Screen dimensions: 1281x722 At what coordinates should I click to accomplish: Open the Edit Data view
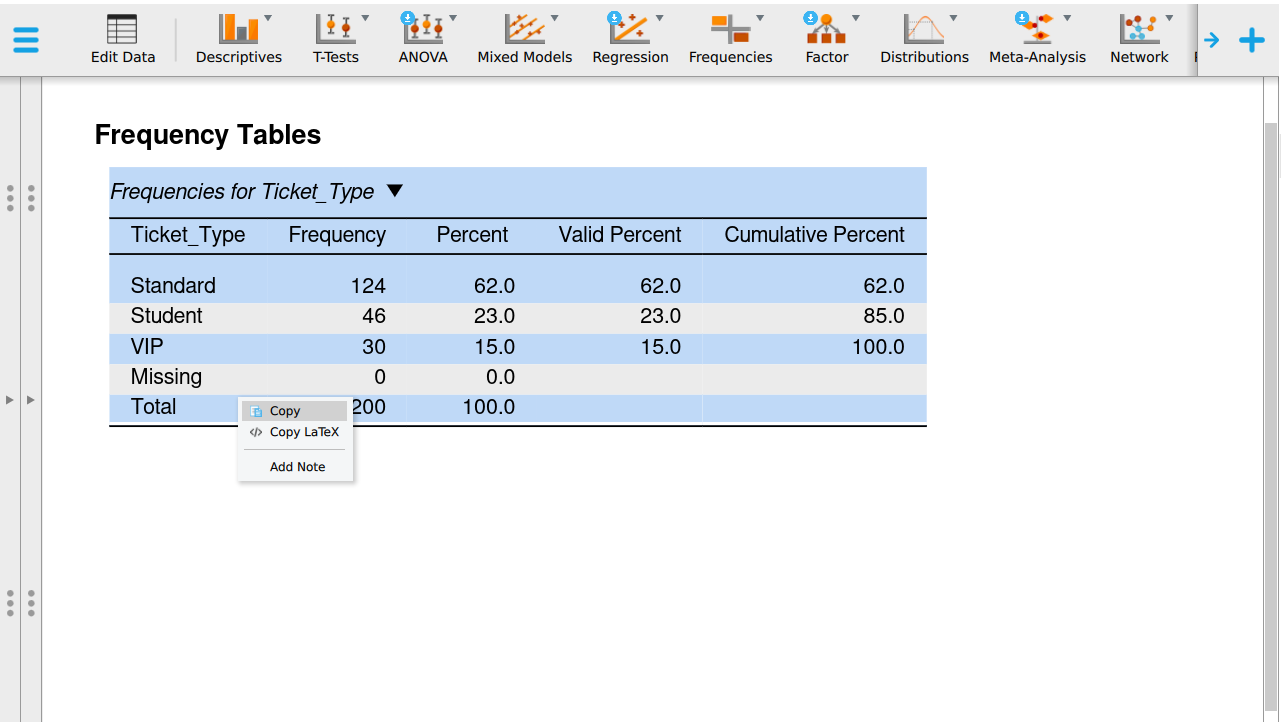point(123,39)
